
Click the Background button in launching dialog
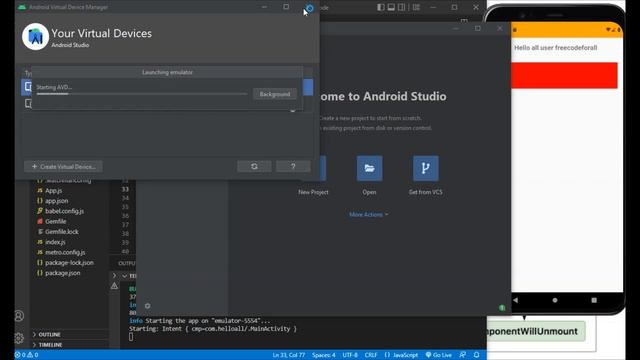[x=275, y=94]
